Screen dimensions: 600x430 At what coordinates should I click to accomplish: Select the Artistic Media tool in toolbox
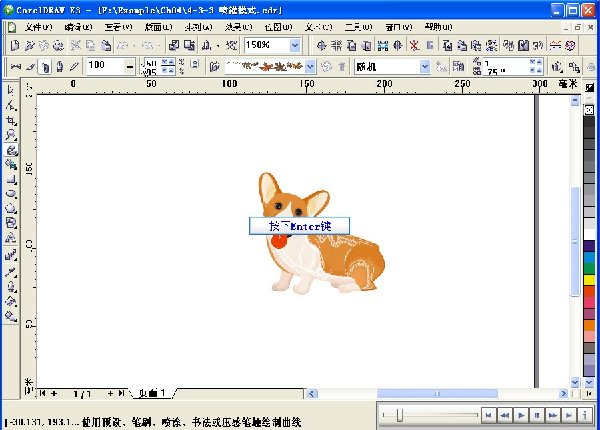pyautogui.click(x=11, y=150)
